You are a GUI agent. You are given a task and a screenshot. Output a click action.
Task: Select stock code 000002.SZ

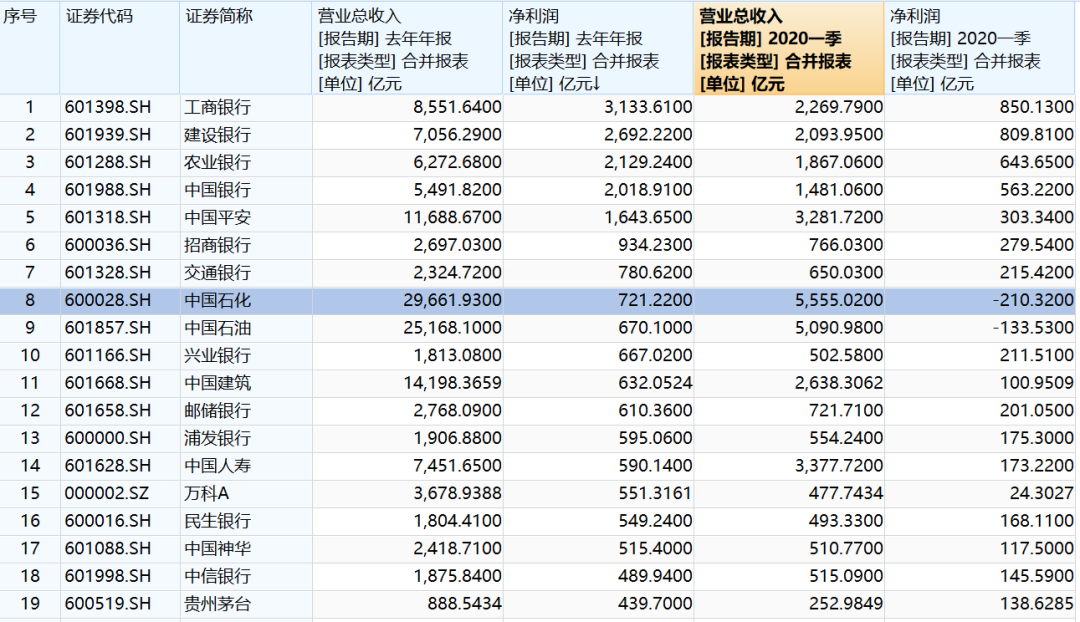click(106, 493)
